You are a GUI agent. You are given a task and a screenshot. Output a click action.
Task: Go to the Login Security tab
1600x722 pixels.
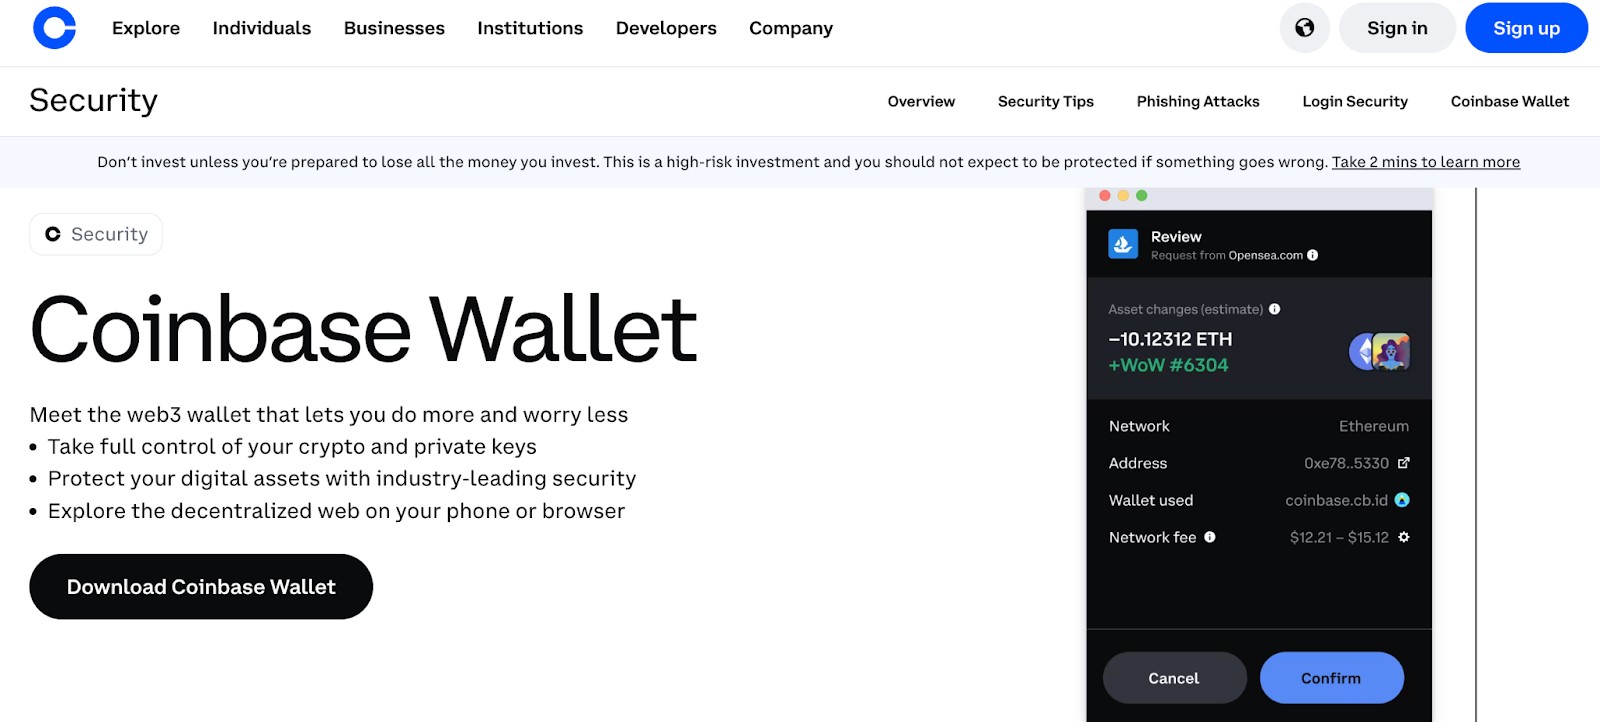point(1355,101)
